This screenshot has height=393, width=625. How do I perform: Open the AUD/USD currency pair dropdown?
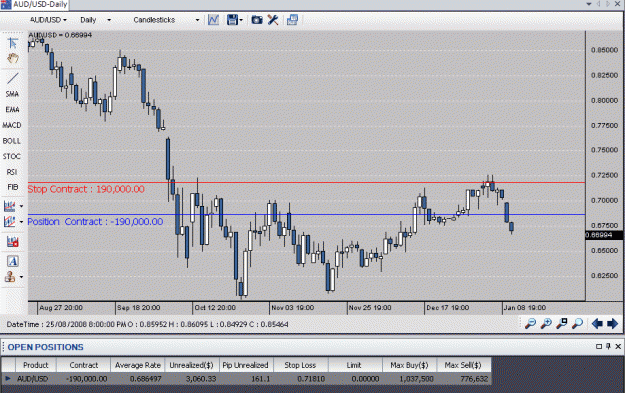pos(48,20)
